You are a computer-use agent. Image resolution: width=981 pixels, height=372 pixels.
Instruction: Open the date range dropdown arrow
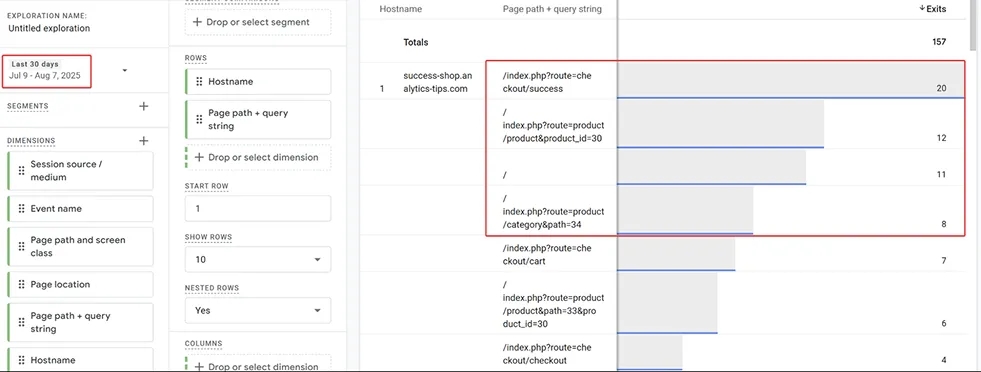click(125, 71)
